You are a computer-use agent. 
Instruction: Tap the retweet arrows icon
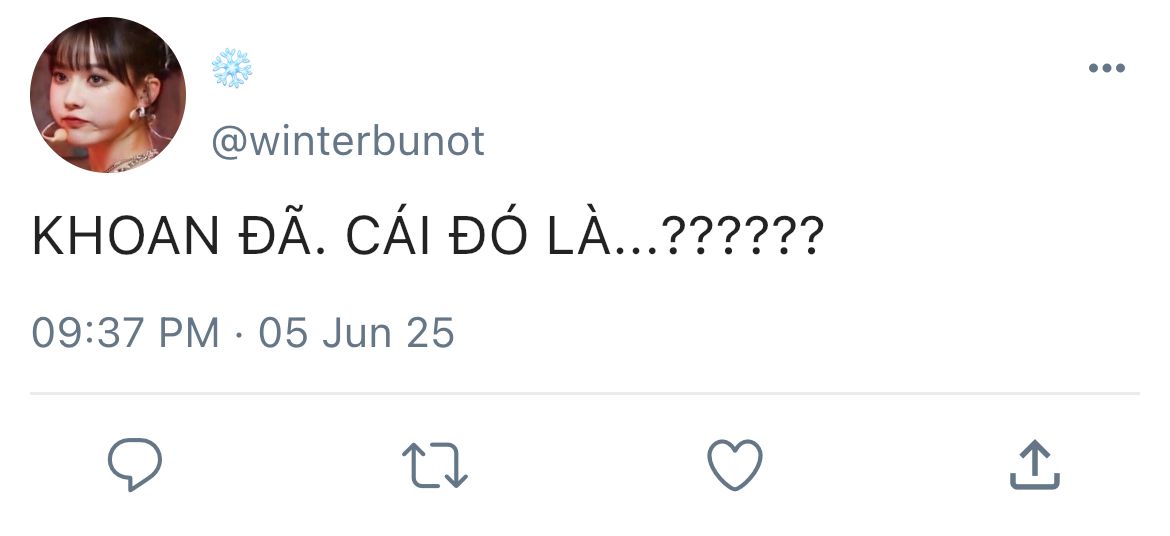(x=434, y=465)
